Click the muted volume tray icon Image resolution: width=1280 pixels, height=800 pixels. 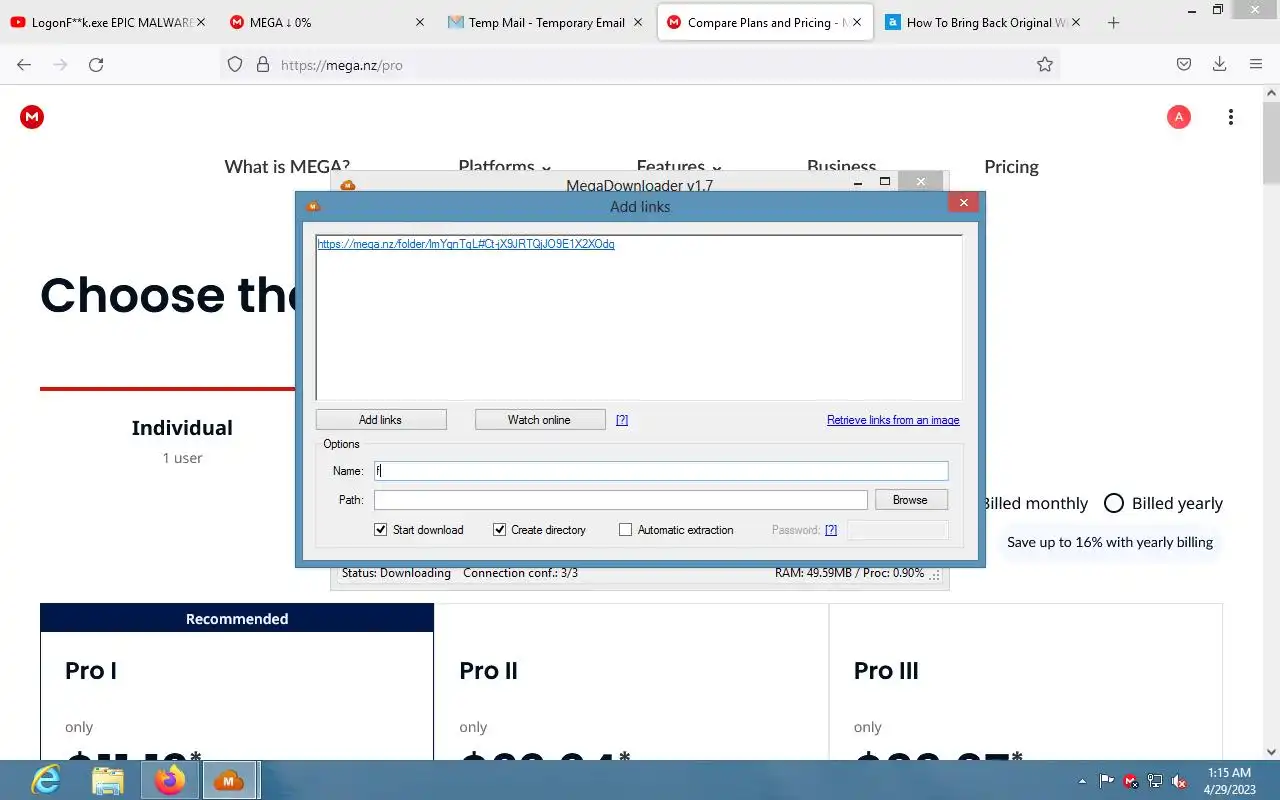1180,781
